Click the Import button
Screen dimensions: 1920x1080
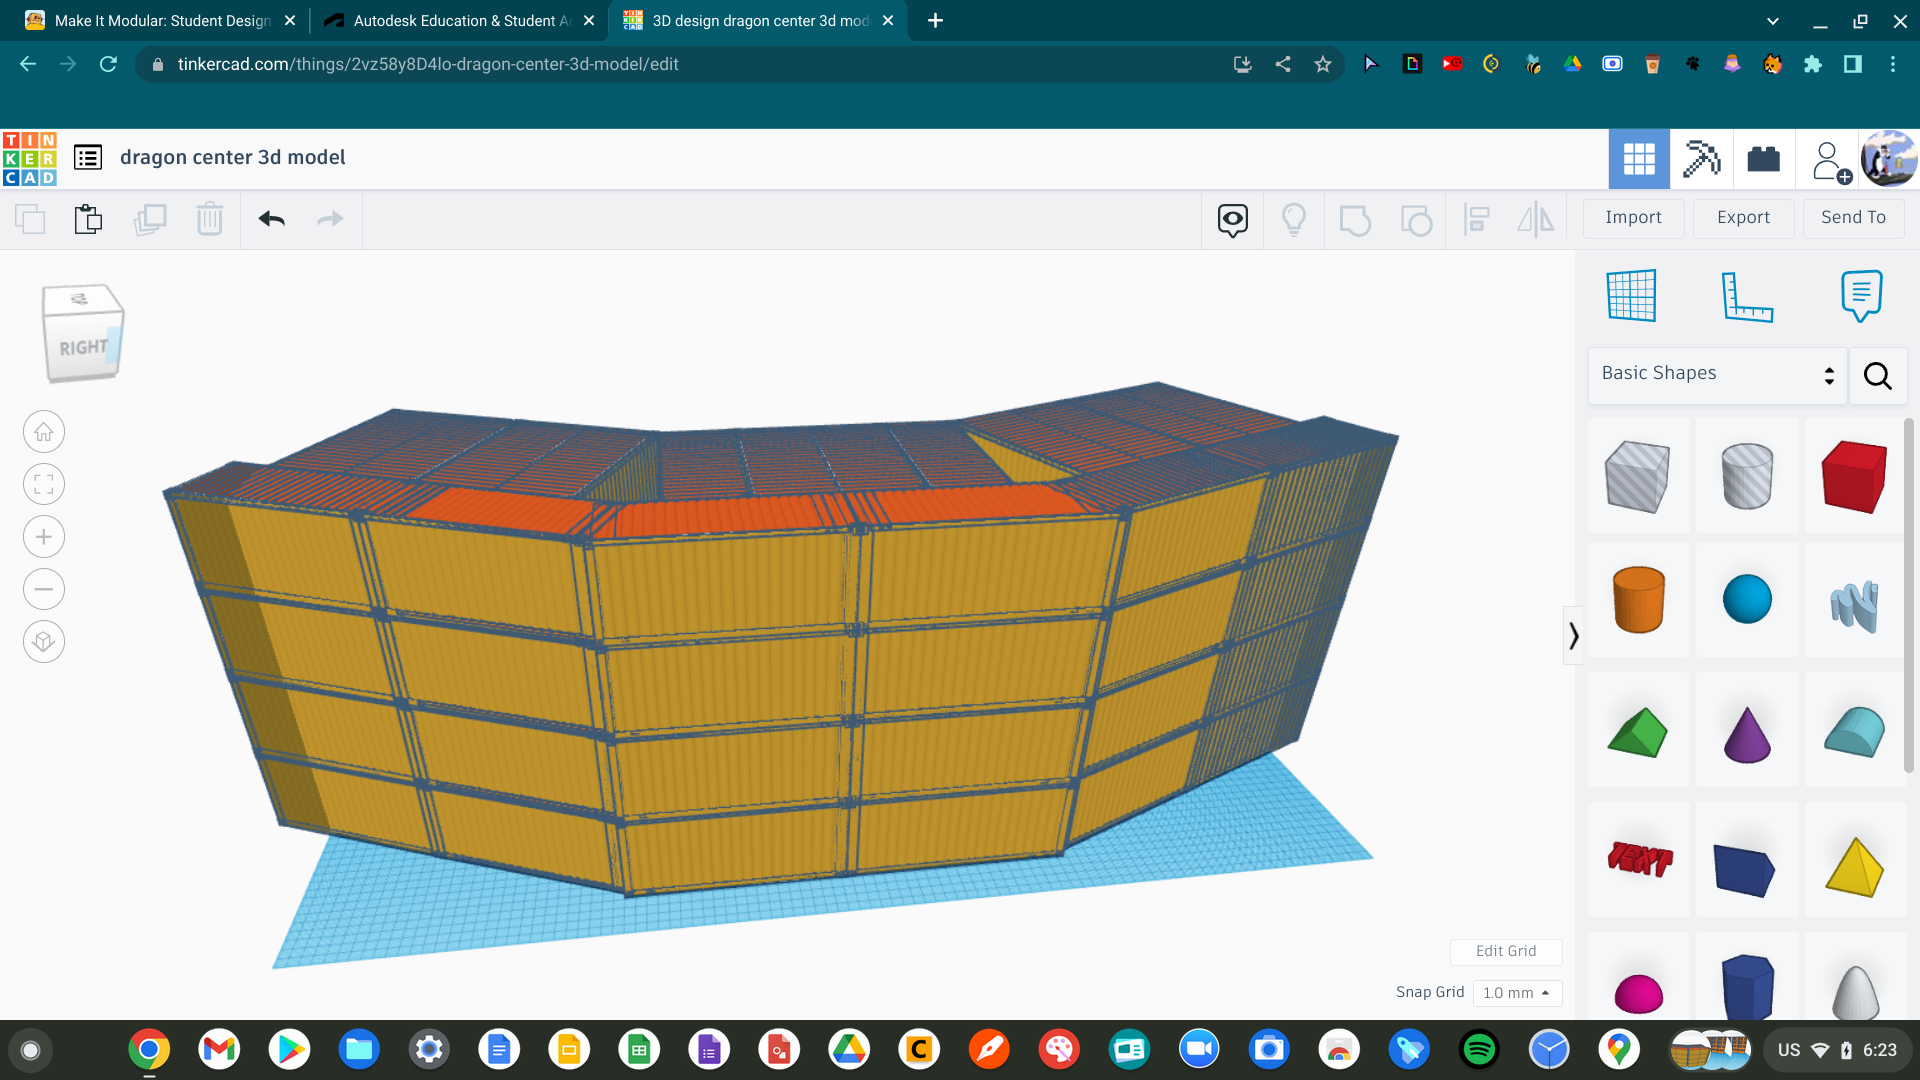(1634, 218)
